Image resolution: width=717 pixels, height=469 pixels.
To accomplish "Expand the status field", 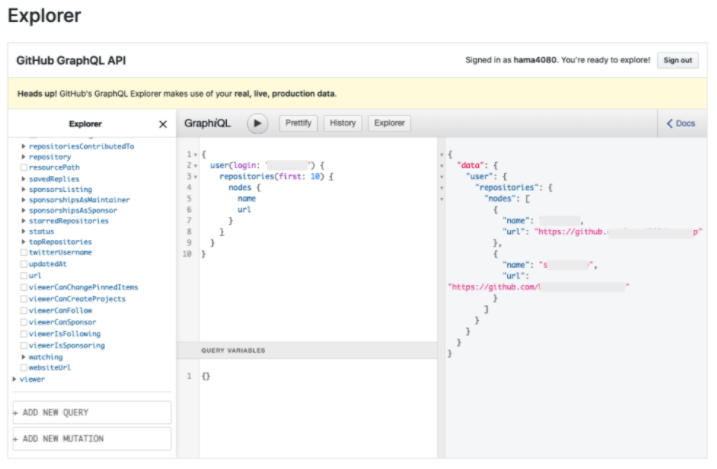I will tap(23, 231).
